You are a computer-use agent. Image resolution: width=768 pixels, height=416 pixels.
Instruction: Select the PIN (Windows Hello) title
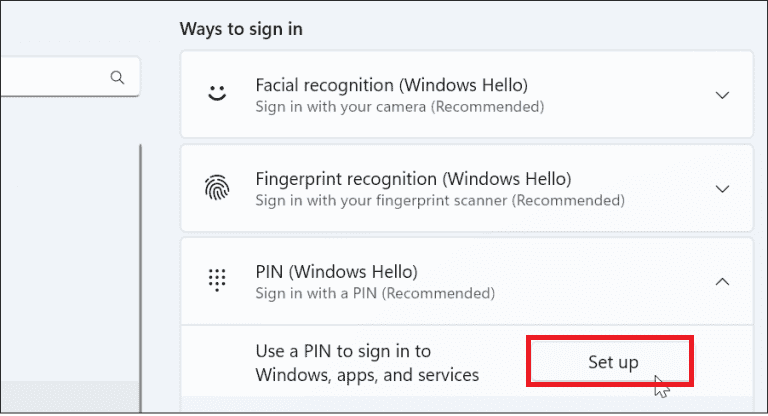click(336, 272)
